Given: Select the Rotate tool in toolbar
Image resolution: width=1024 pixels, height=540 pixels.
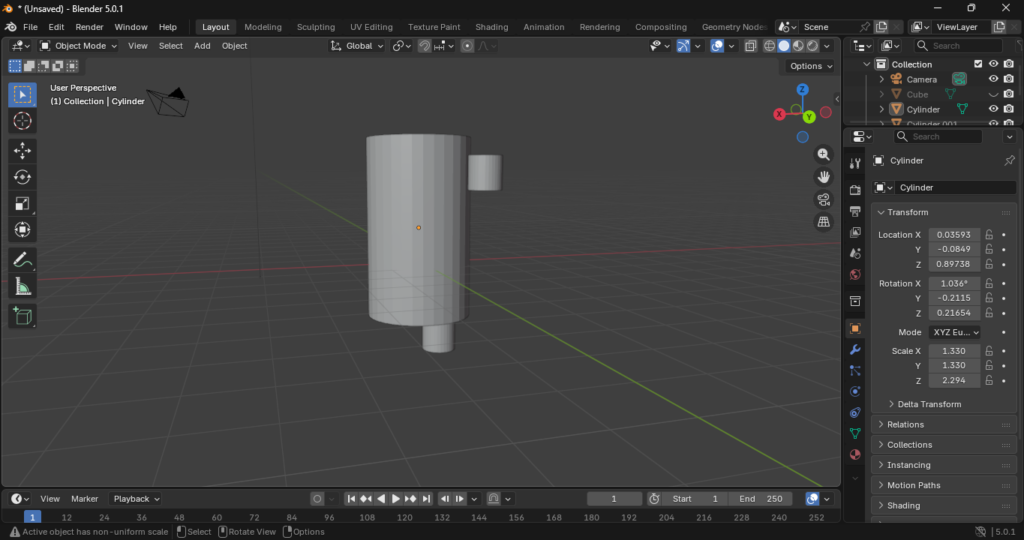Looking at the screenshot, I should click(x=23, y=177).
